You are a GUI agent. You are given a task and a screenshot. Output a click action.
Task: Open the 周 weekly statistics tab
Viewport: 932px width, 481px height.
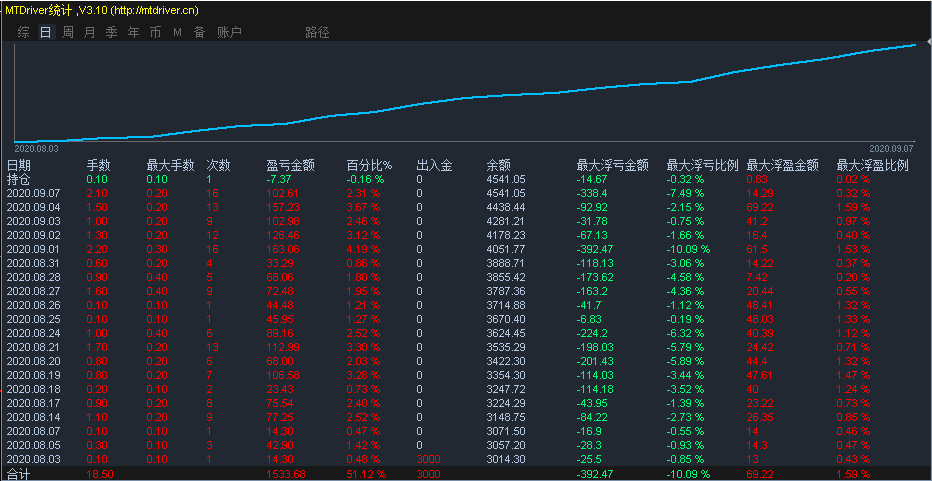68,32
